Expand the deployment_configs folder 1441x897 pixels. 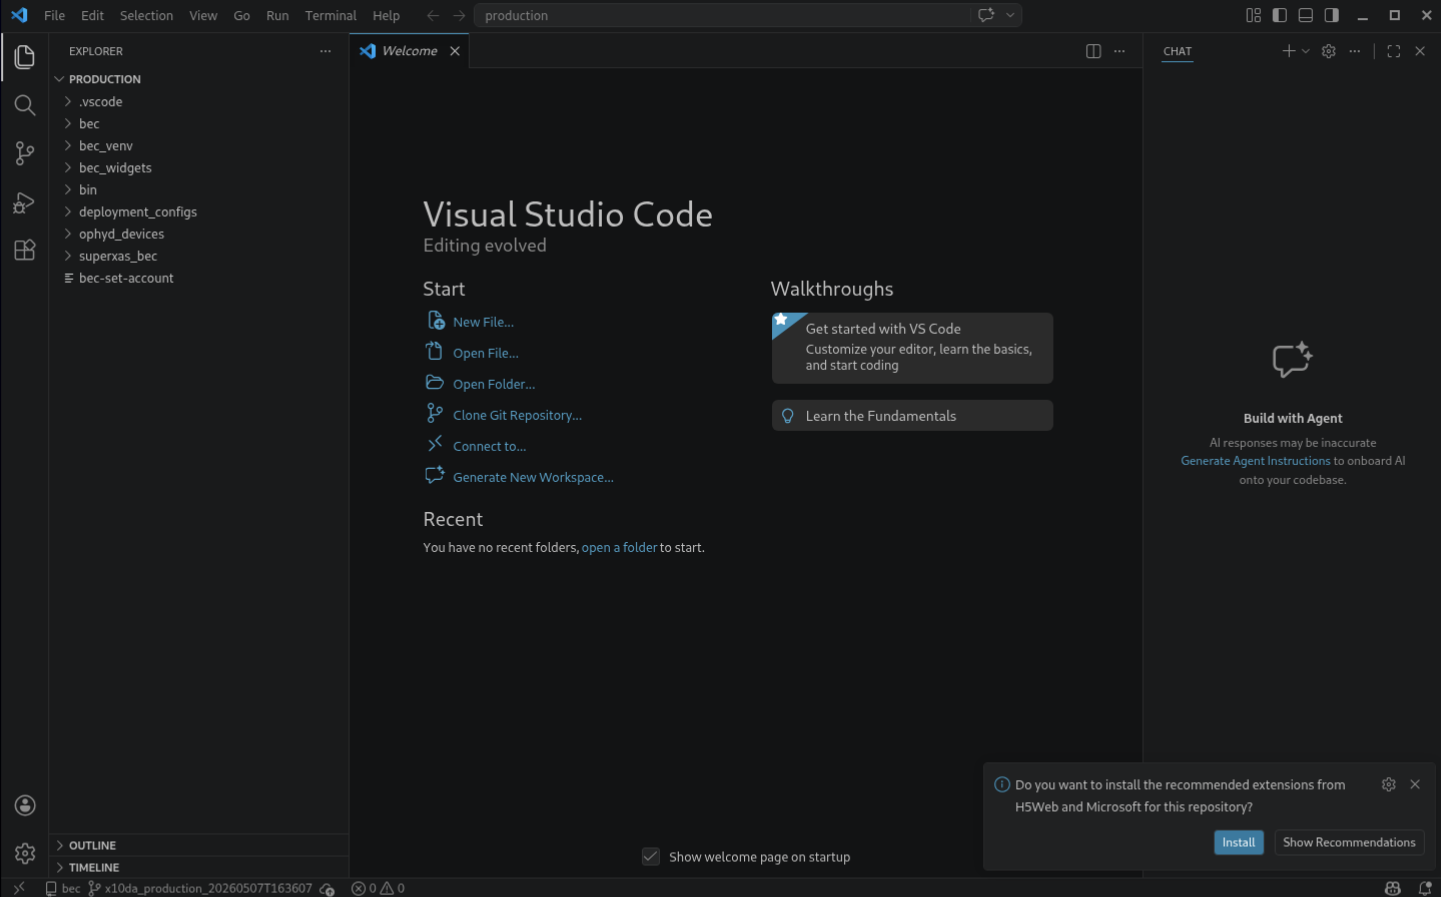[199, 212]
